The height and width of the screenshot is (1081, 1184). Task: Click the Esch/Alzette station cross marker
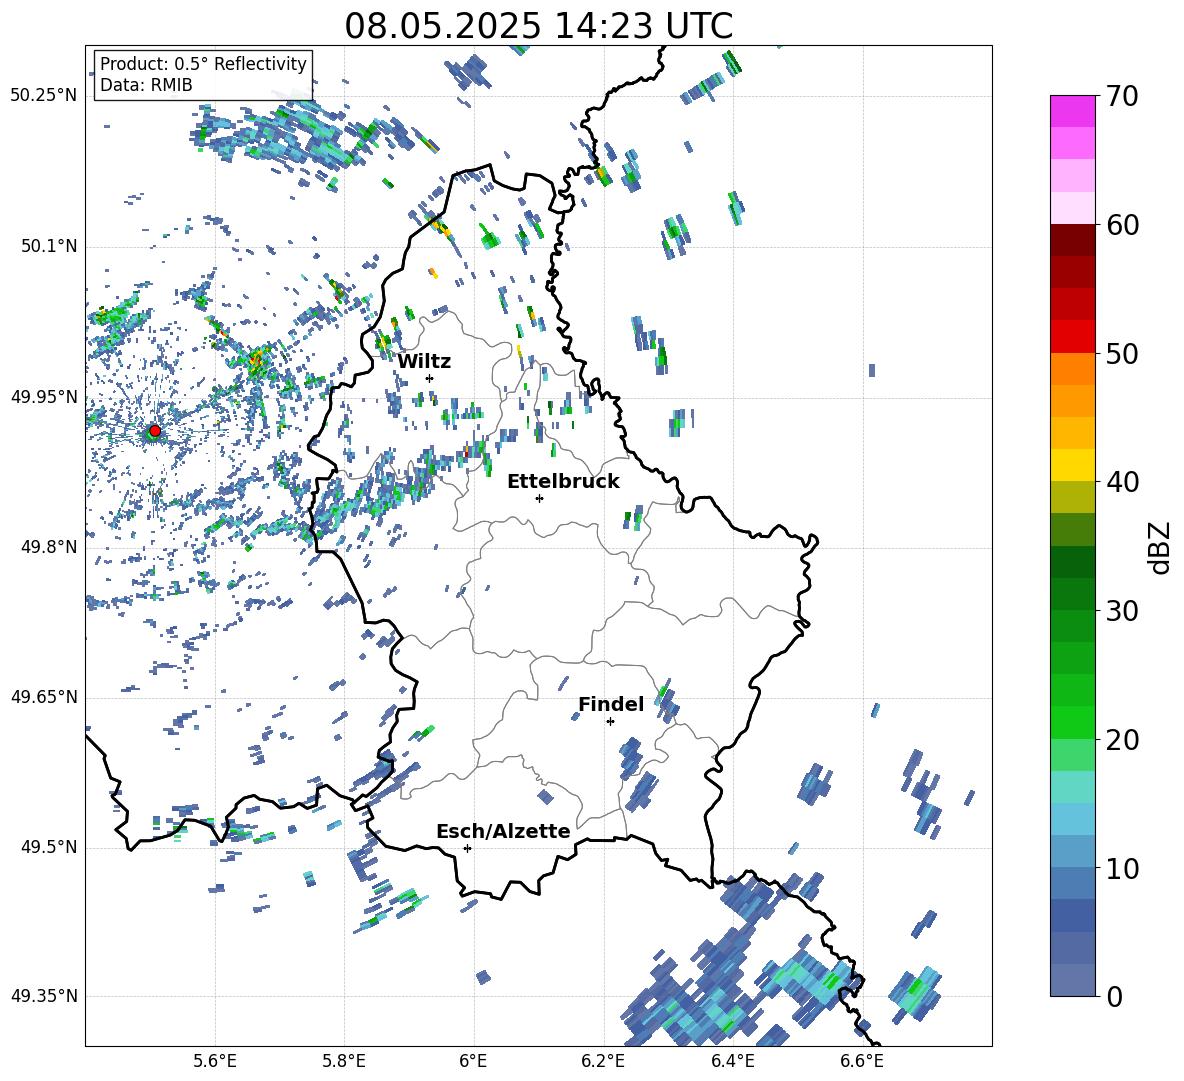click(467, 848)
